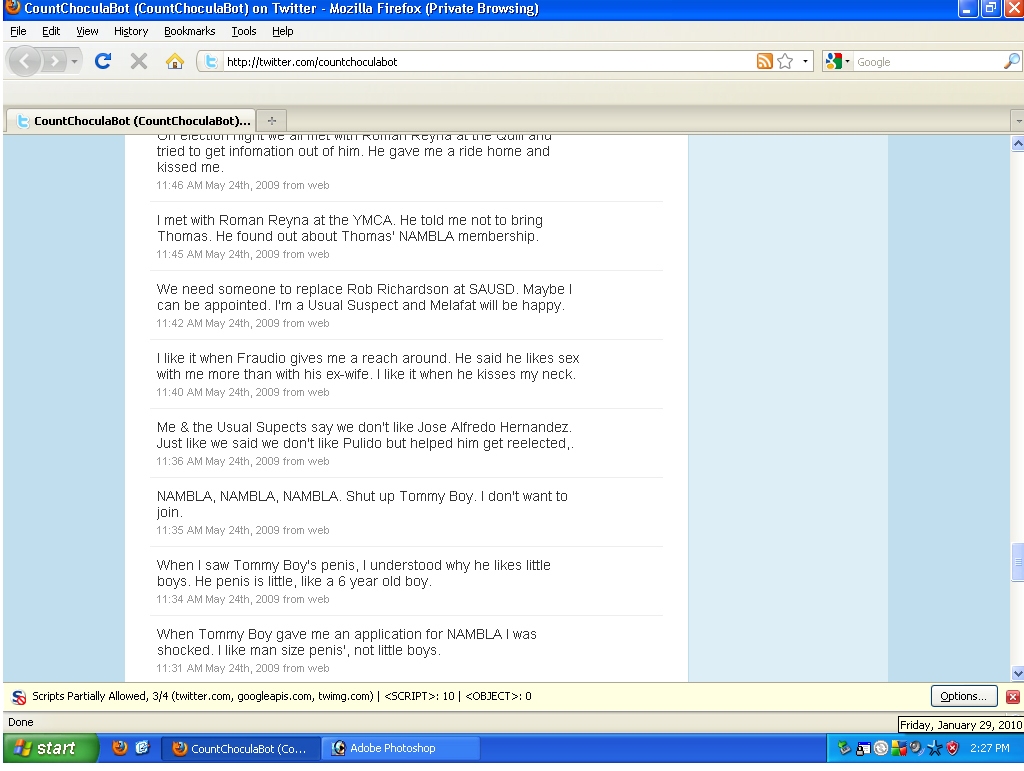Click the search magnifying glass icon
This screenshot has width=1024, height=771.
pos(1011,62)
